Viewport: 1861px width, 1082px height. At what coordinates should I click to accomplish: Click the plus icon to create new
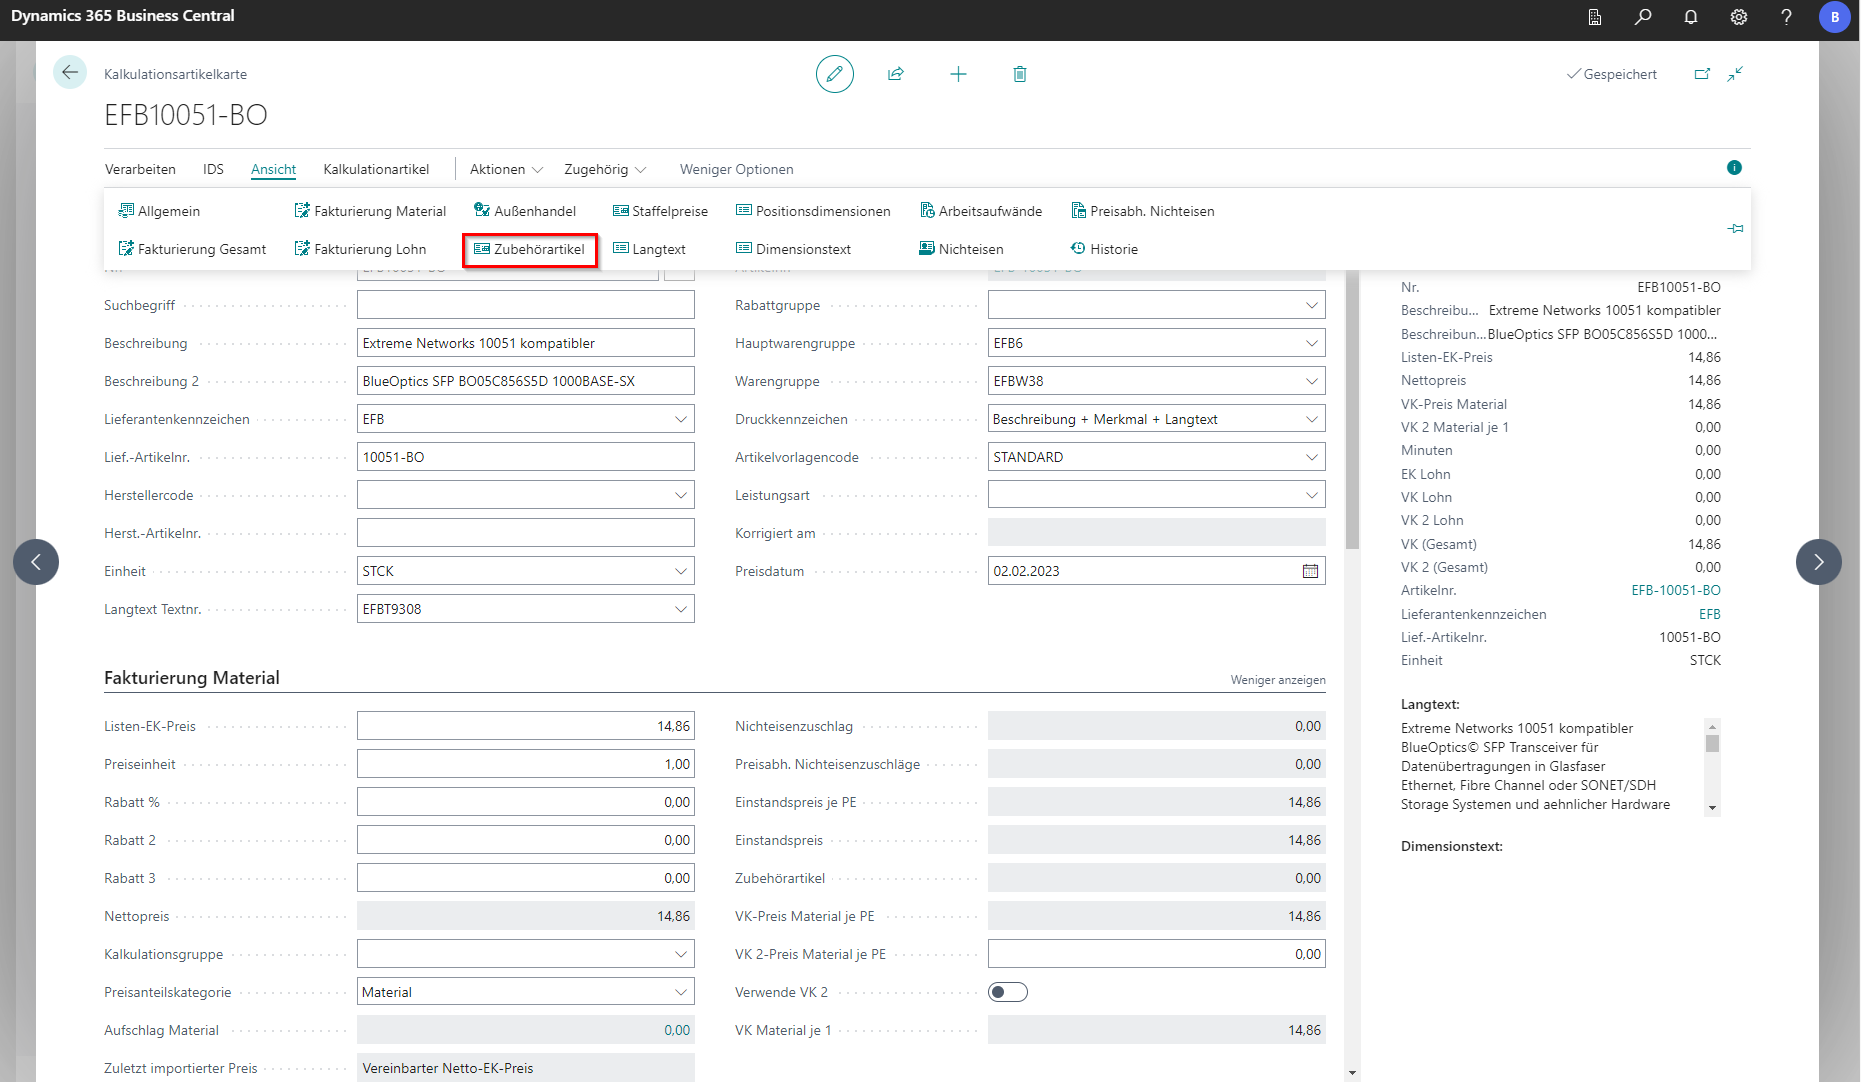(x=958, y=74)
